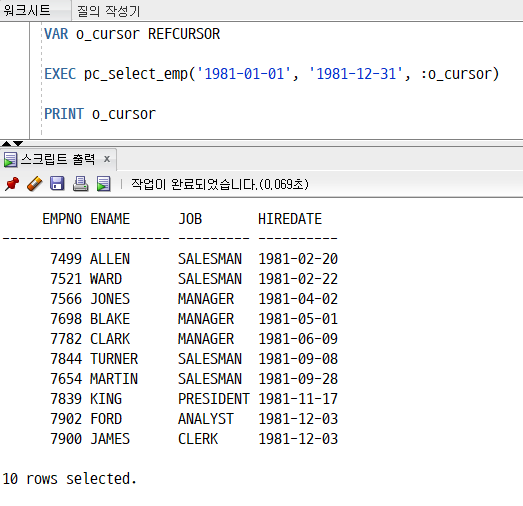Click the completion status message text

(x=220, y=184)
